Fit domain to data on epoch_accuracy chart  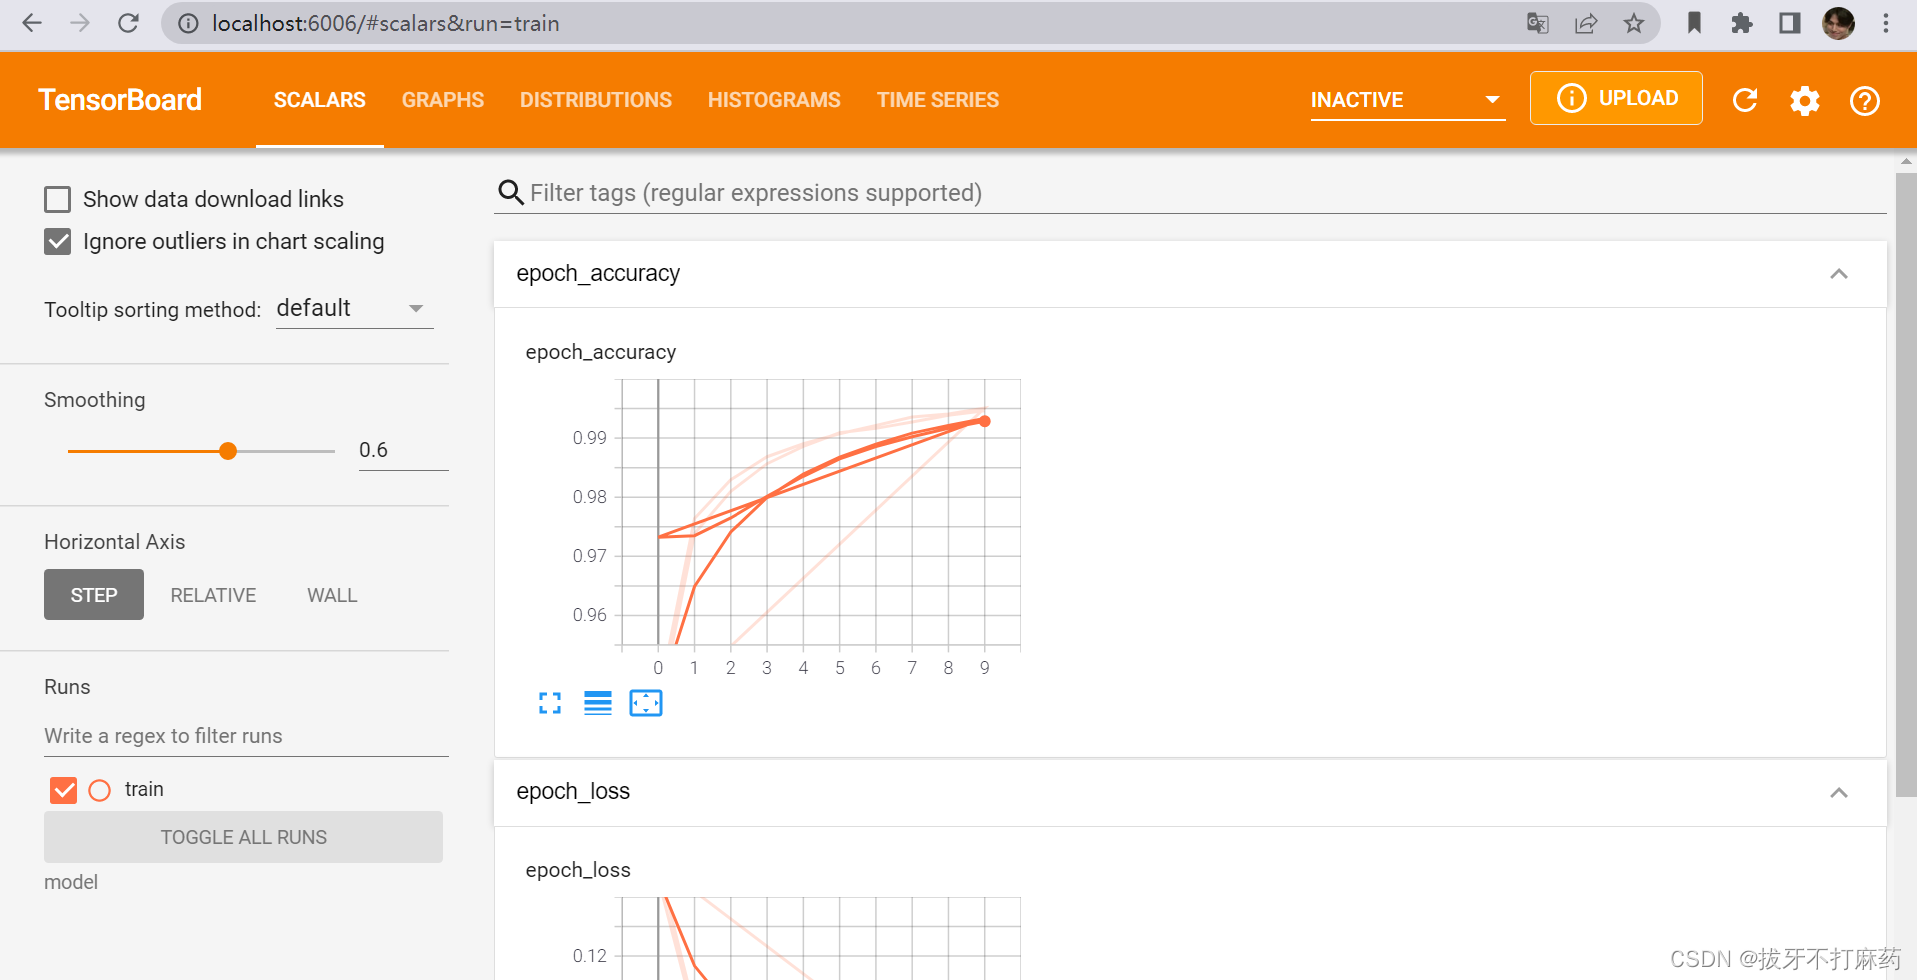click(646, 703)
